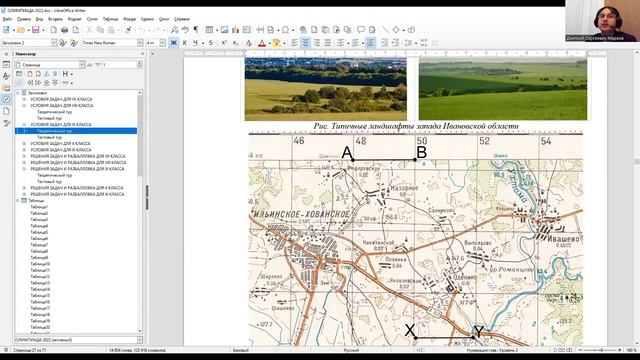Toggle the Navigator deck icon in sidebar
Image resolution: width=640 pixels, height=360 pixels.
(6, 99)
